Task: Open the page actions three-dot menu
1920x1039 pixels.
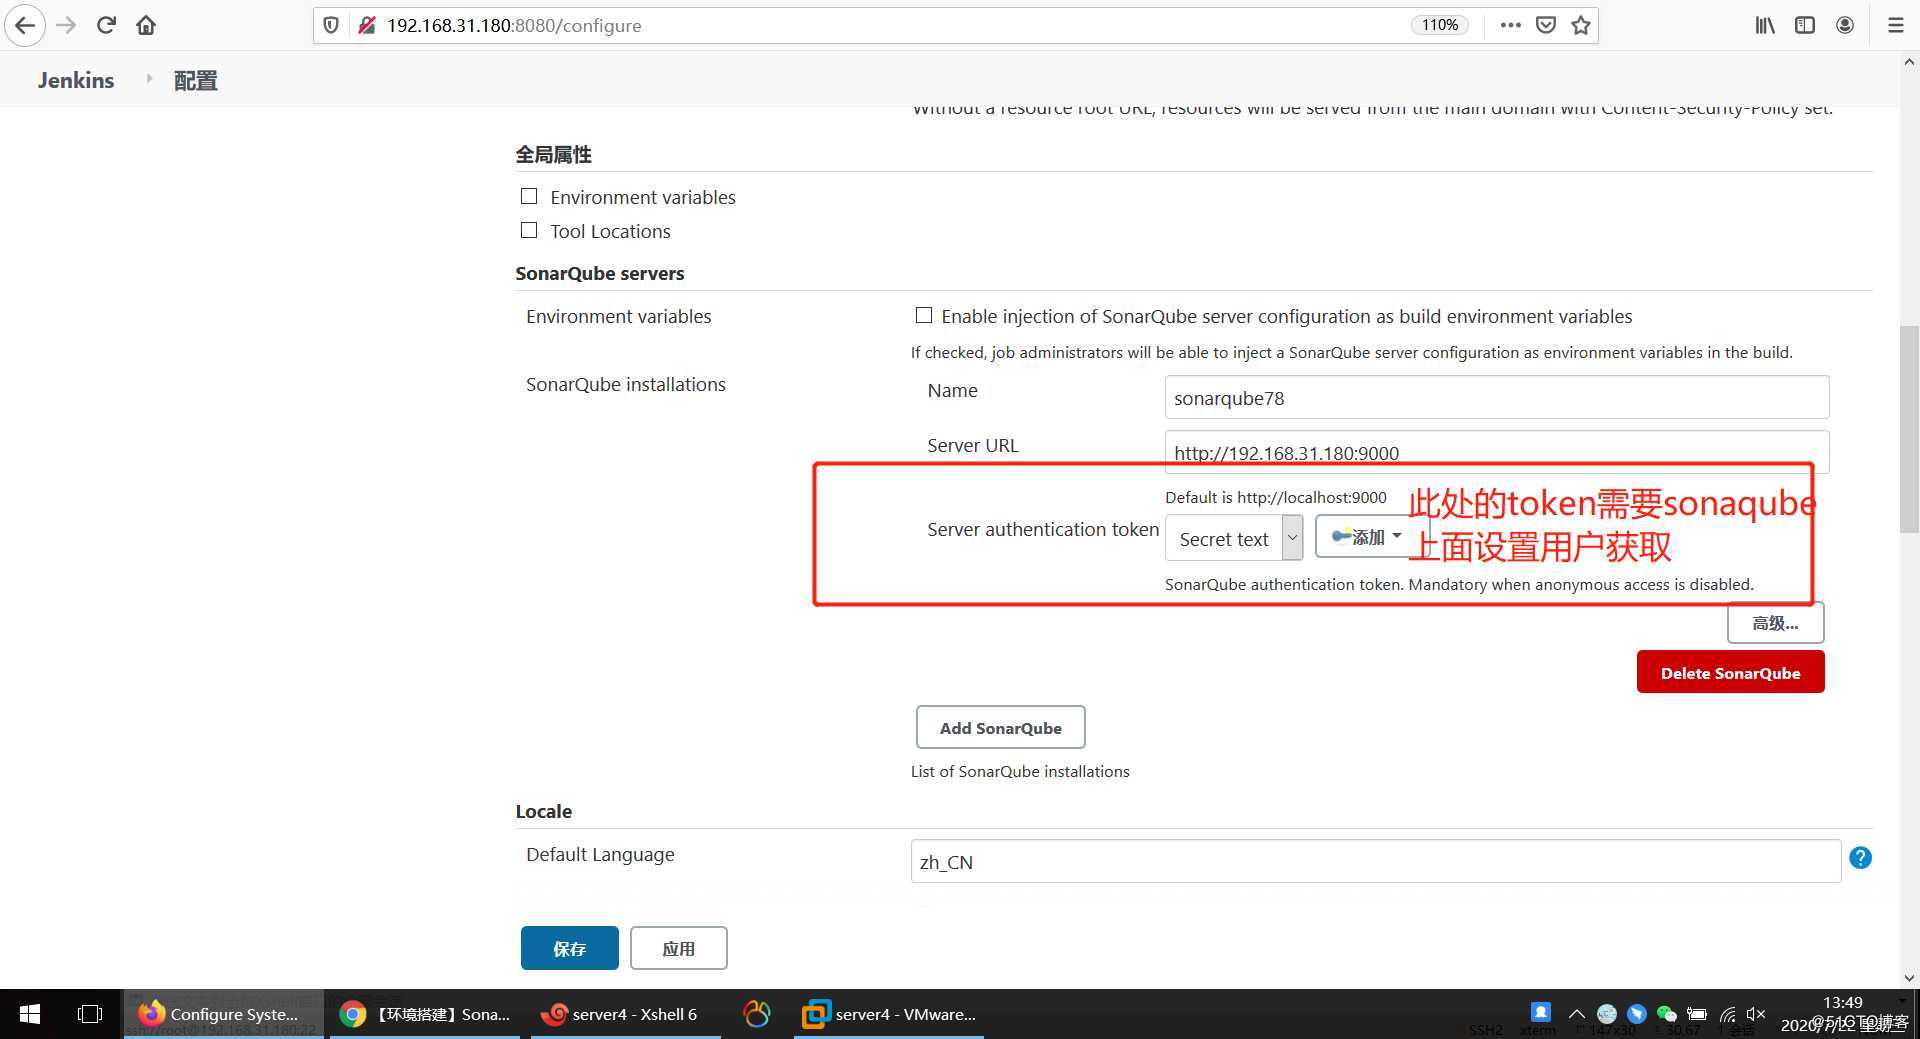Action: (1510, 25)
